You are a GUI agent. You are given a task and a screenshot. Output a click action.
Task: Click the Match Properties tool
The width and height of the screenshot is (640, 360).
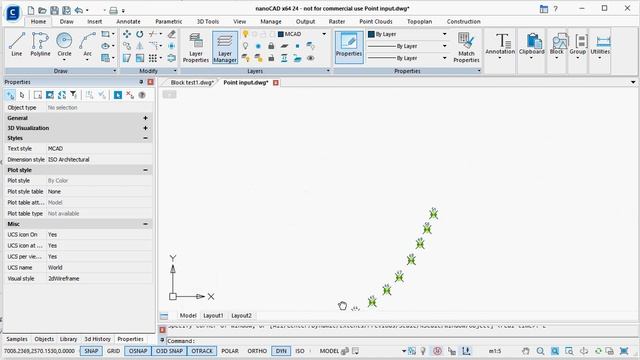pos(466,47)
